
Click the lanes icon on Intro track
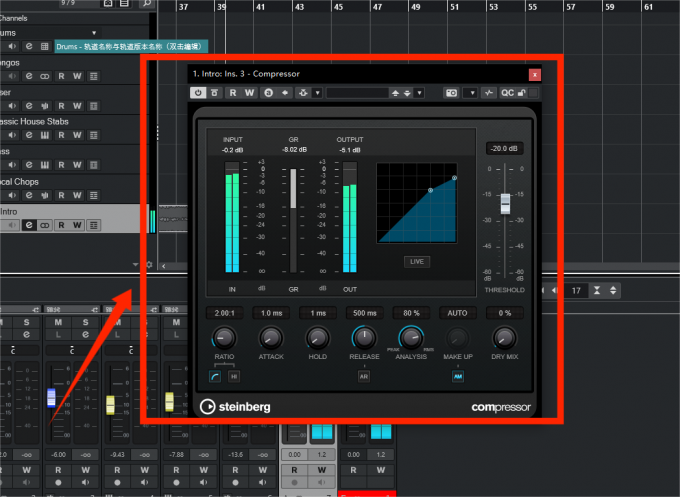93,225
